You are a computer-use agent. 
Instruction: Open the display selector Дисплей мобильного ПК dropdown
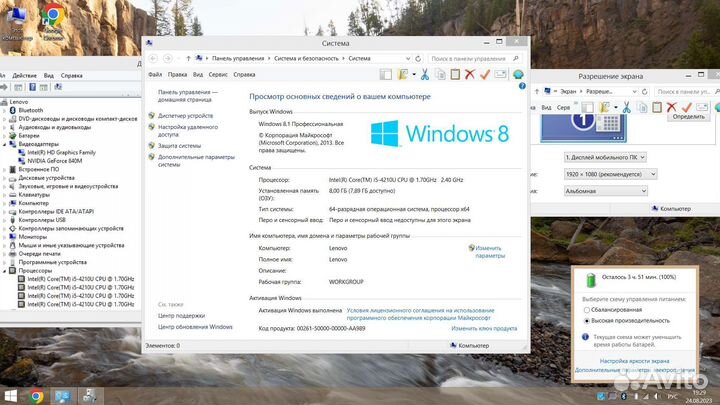605,157
